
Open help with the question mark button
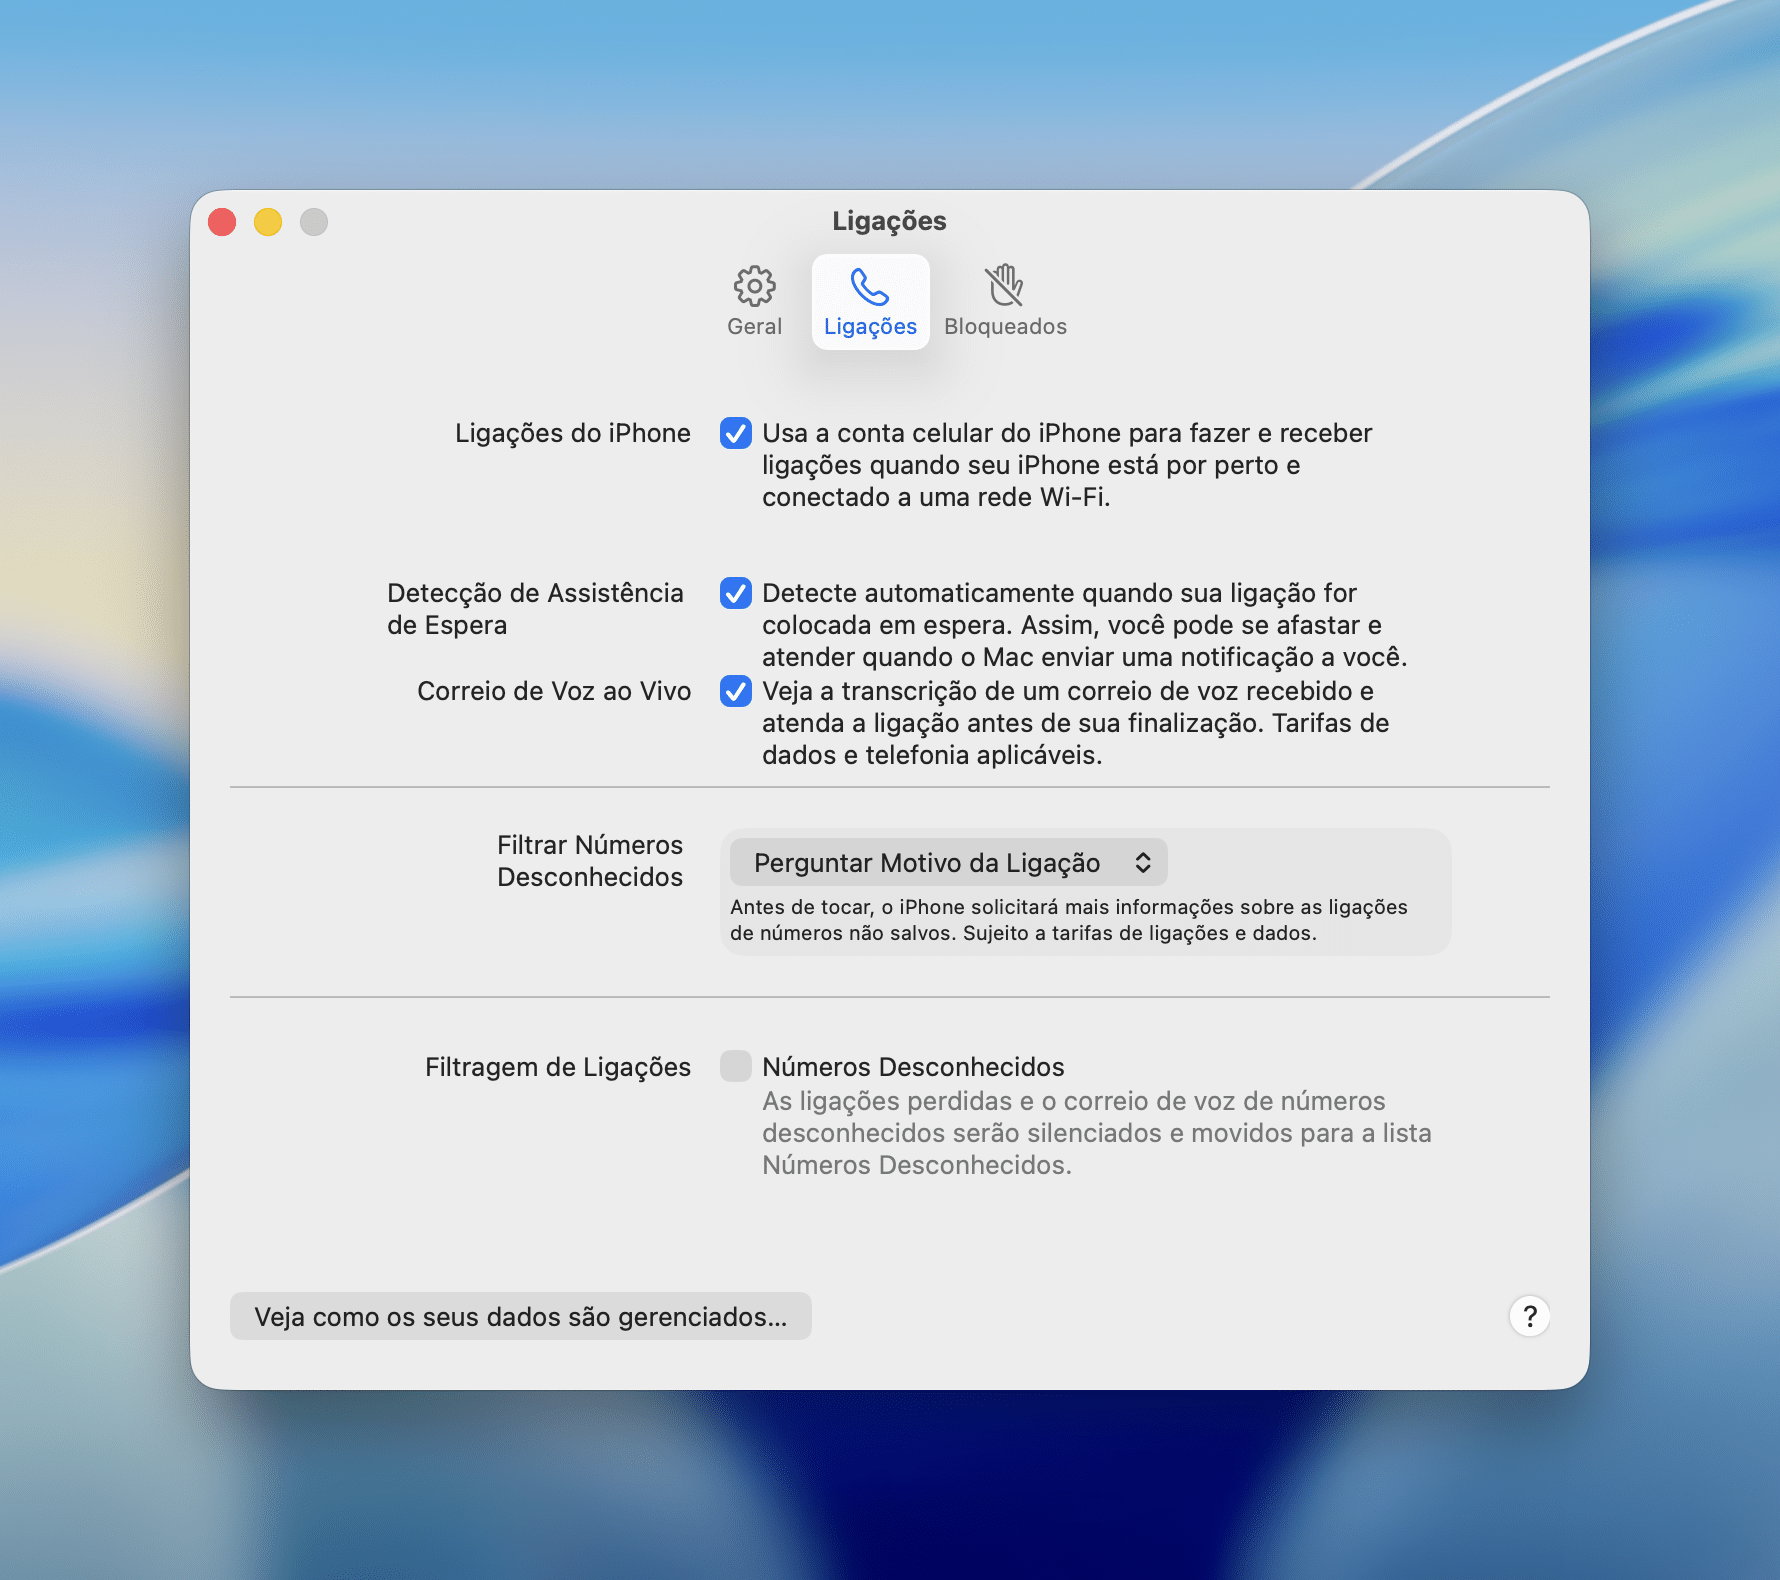(1529, 1316)
